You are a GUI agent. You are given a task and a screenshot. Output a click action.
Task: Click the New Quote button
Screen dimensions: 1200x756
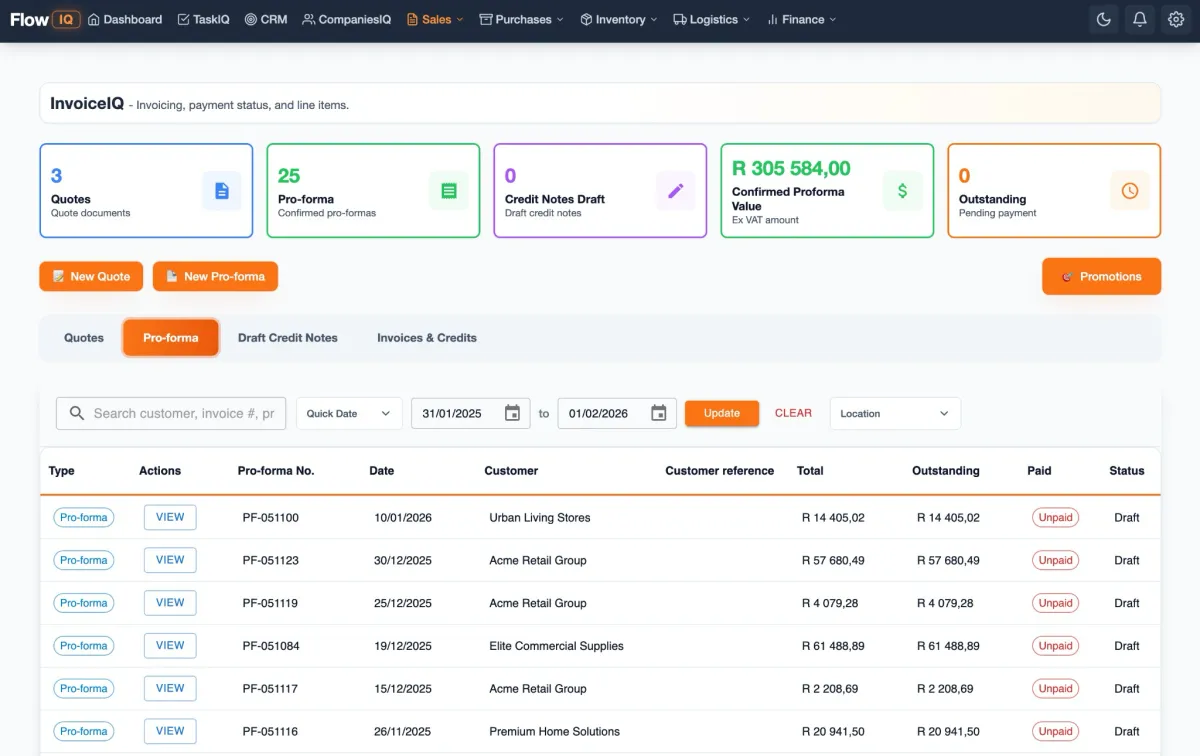(91, 276)
